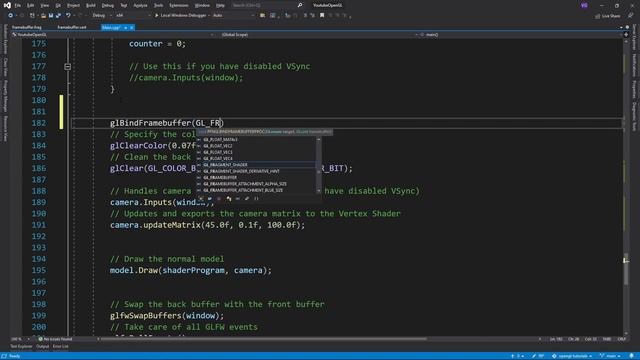Click the No issues found indicator
This screenshot has width=640, height=360.
point(55,339)
